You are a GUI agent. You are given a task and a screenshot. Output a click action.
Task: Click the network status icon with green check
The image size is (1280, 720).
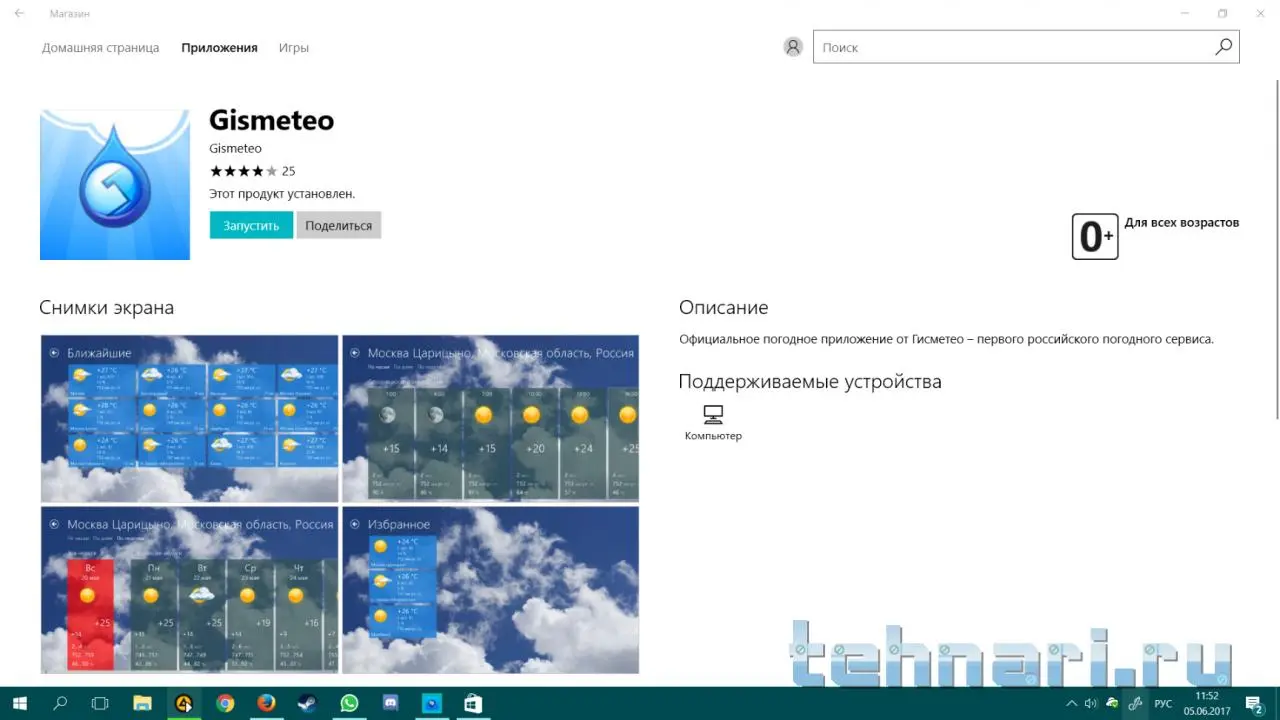coord(1112,703)
